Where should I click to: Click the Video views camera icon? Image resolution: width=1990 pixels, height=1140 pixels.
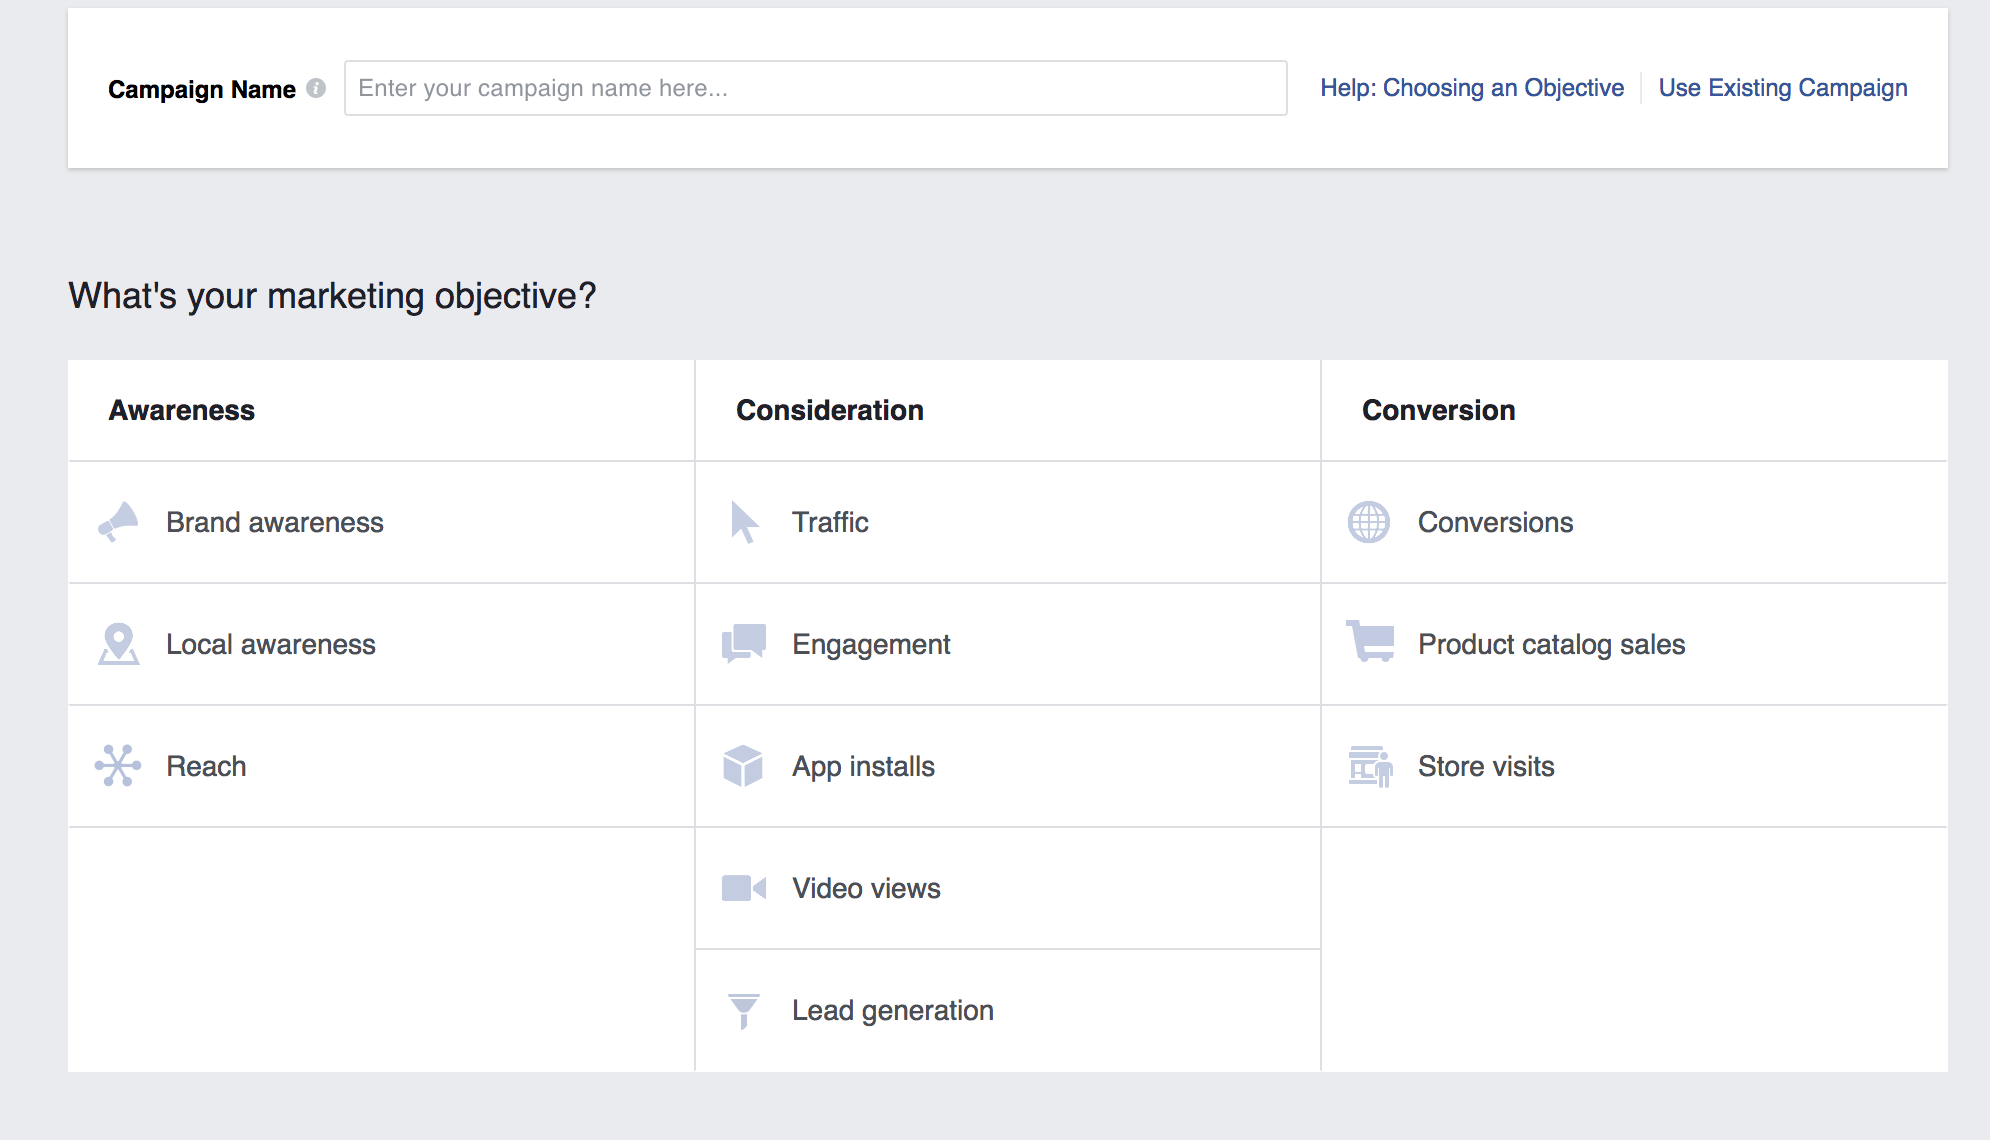(744, 888)
